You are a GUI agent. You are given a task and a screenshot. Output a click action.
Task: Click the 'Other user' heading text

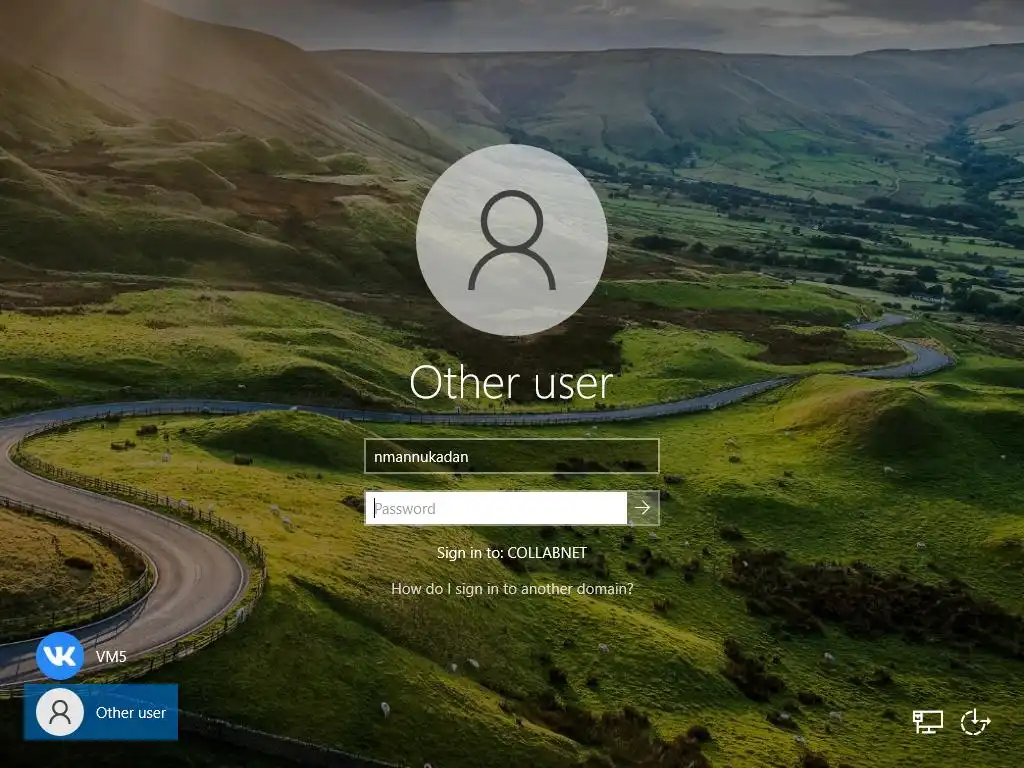coord(511,383)
